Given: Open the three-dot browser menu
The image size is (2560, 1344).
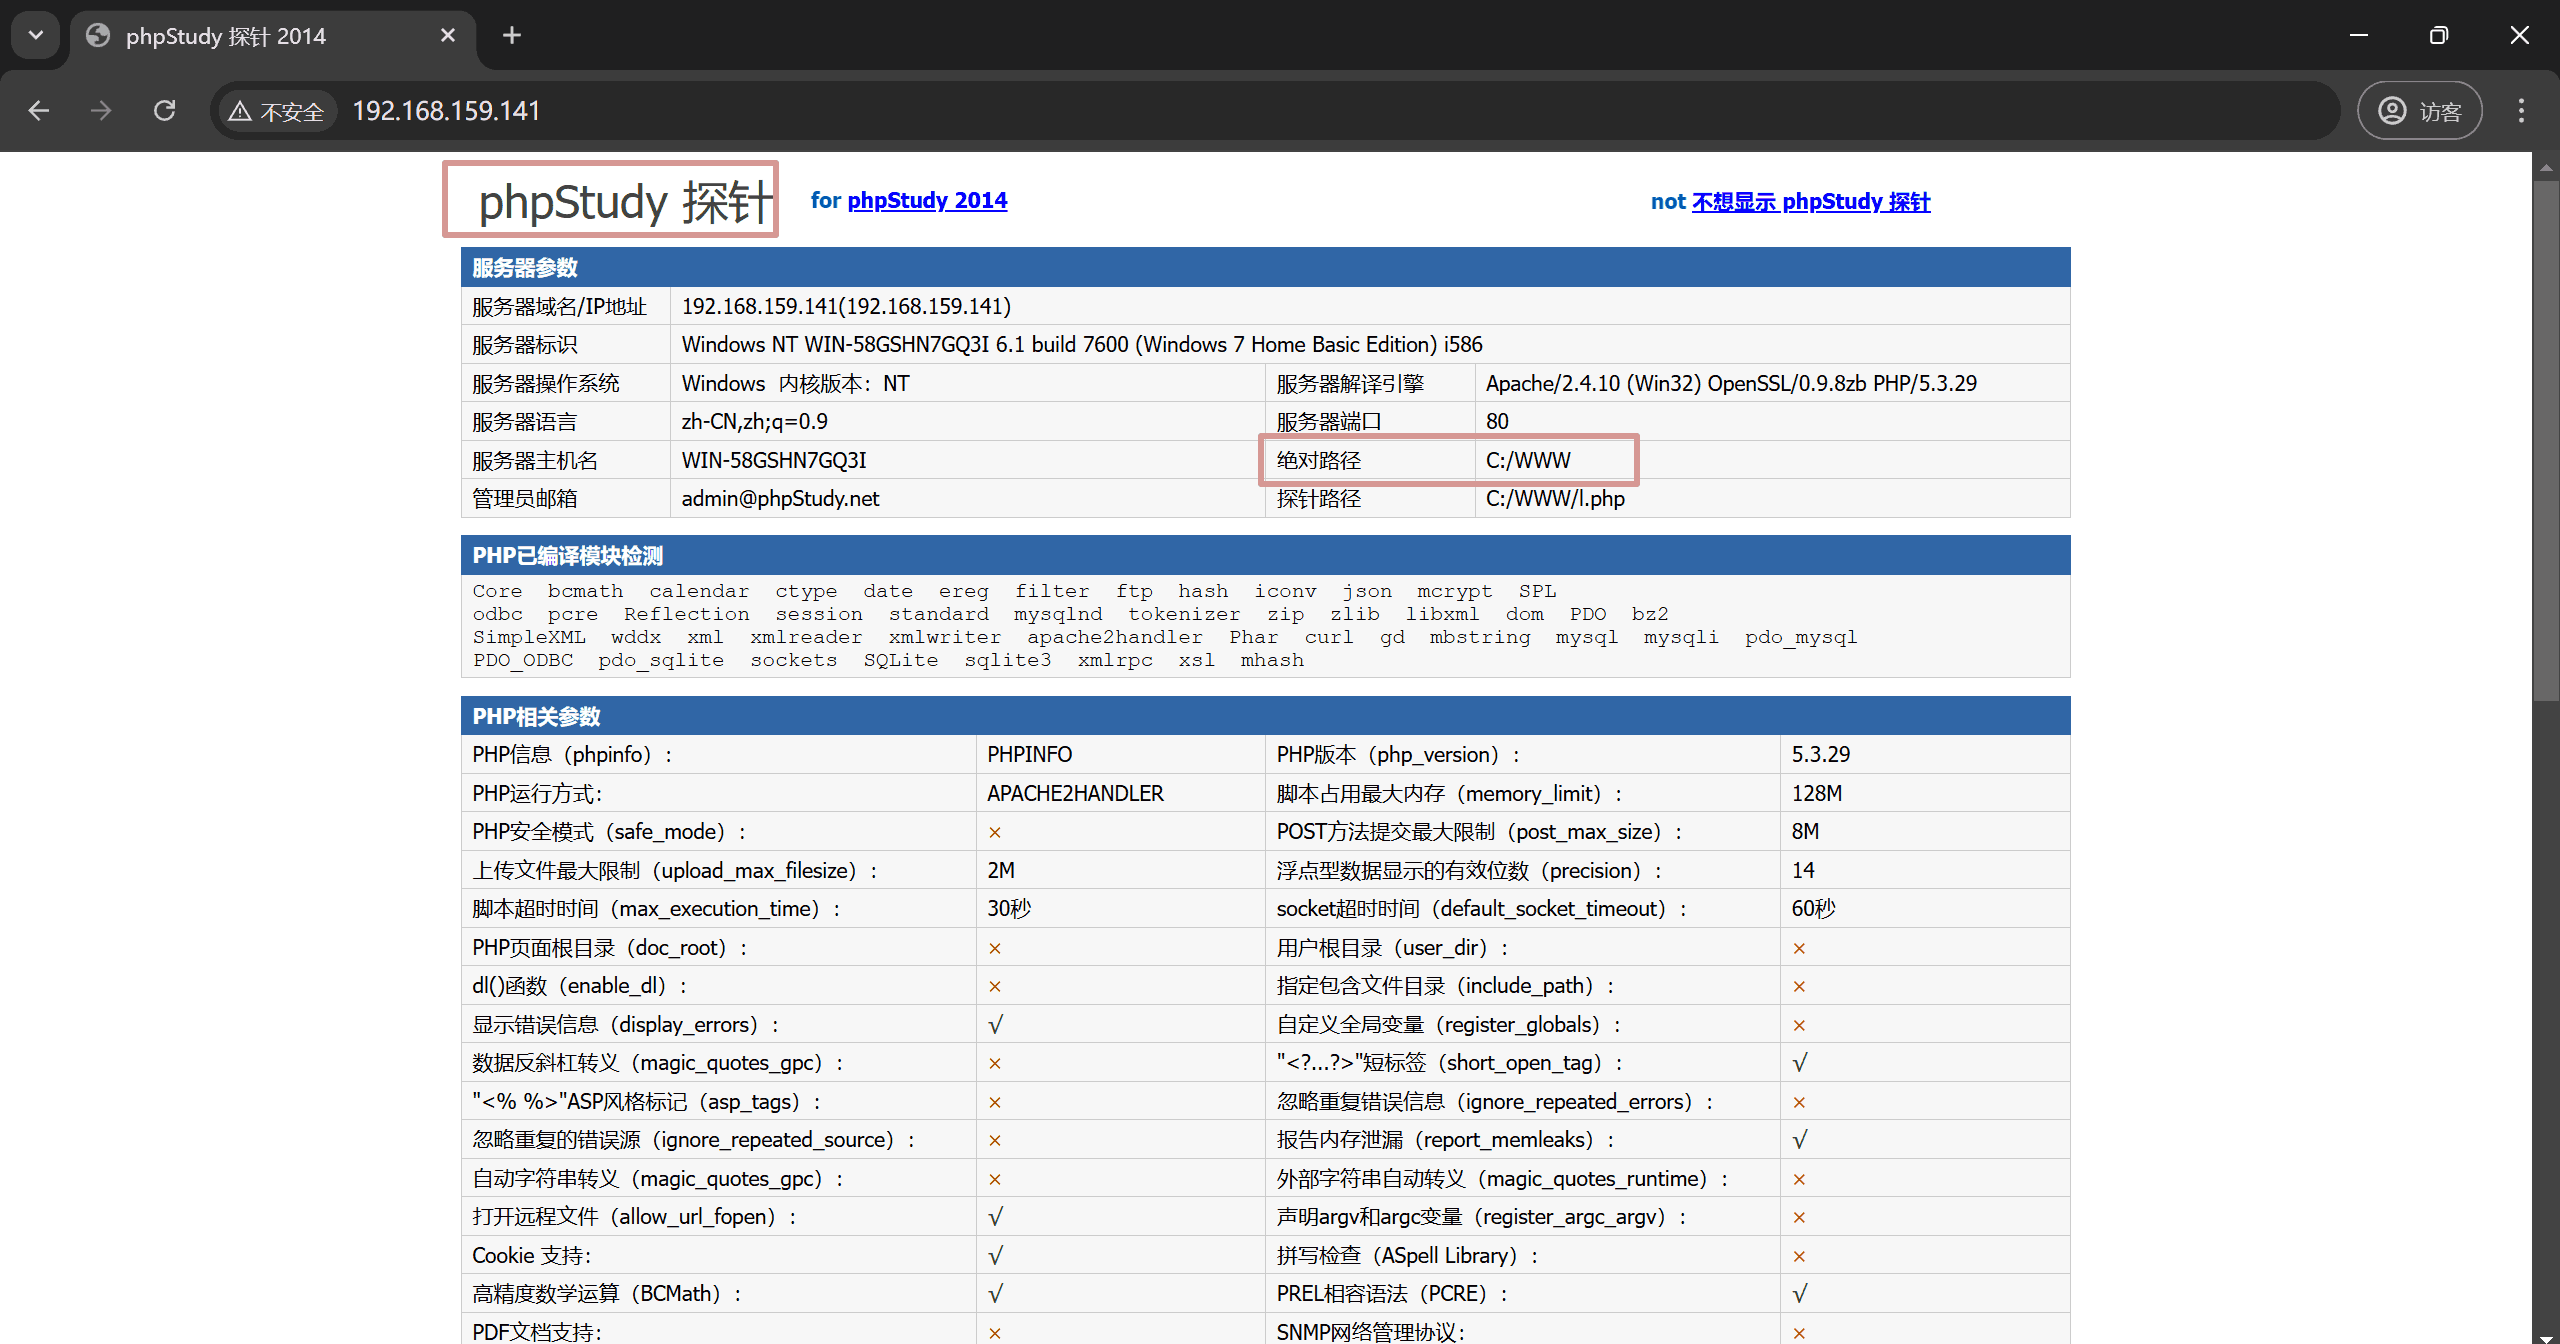Looking at the screenshot, I should coord(2521,110).
